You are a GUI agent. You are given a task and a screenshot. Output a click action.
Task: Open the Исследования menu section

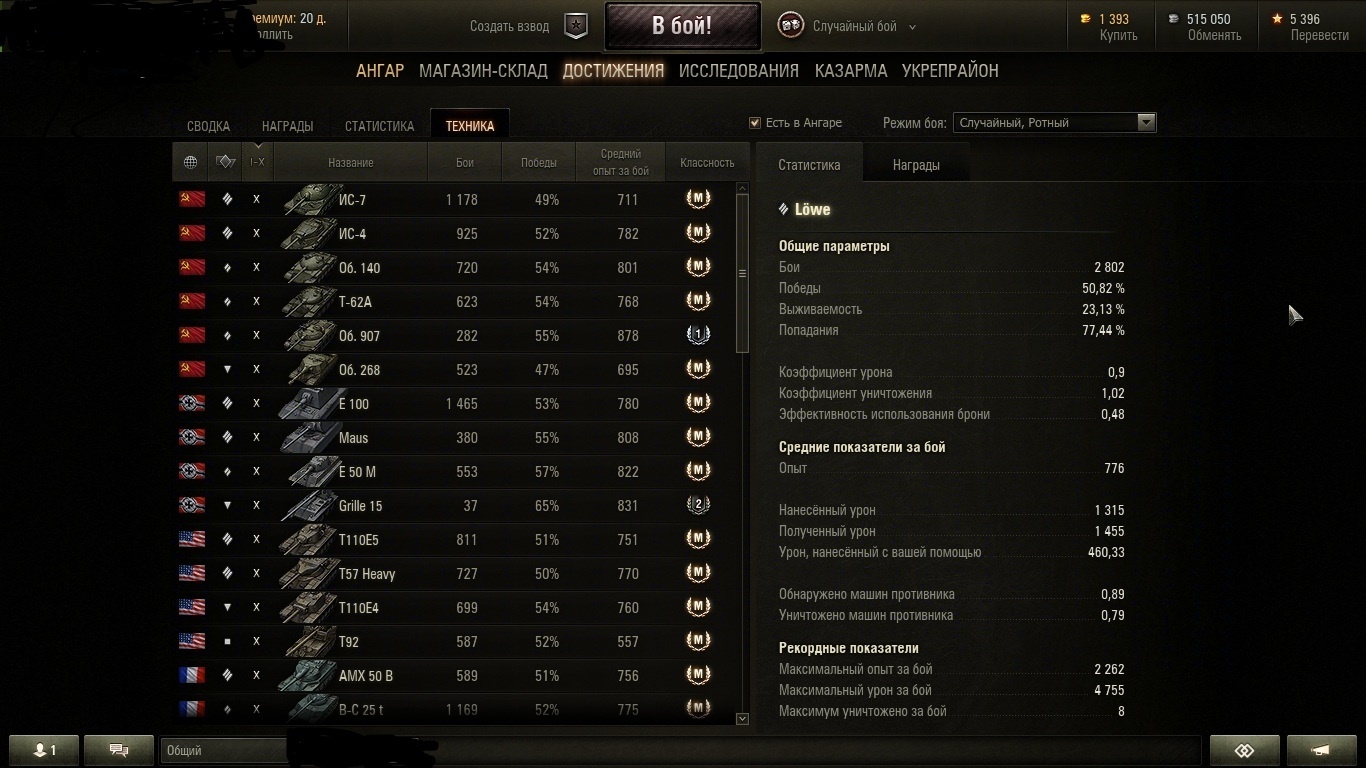tap(739, 71)
